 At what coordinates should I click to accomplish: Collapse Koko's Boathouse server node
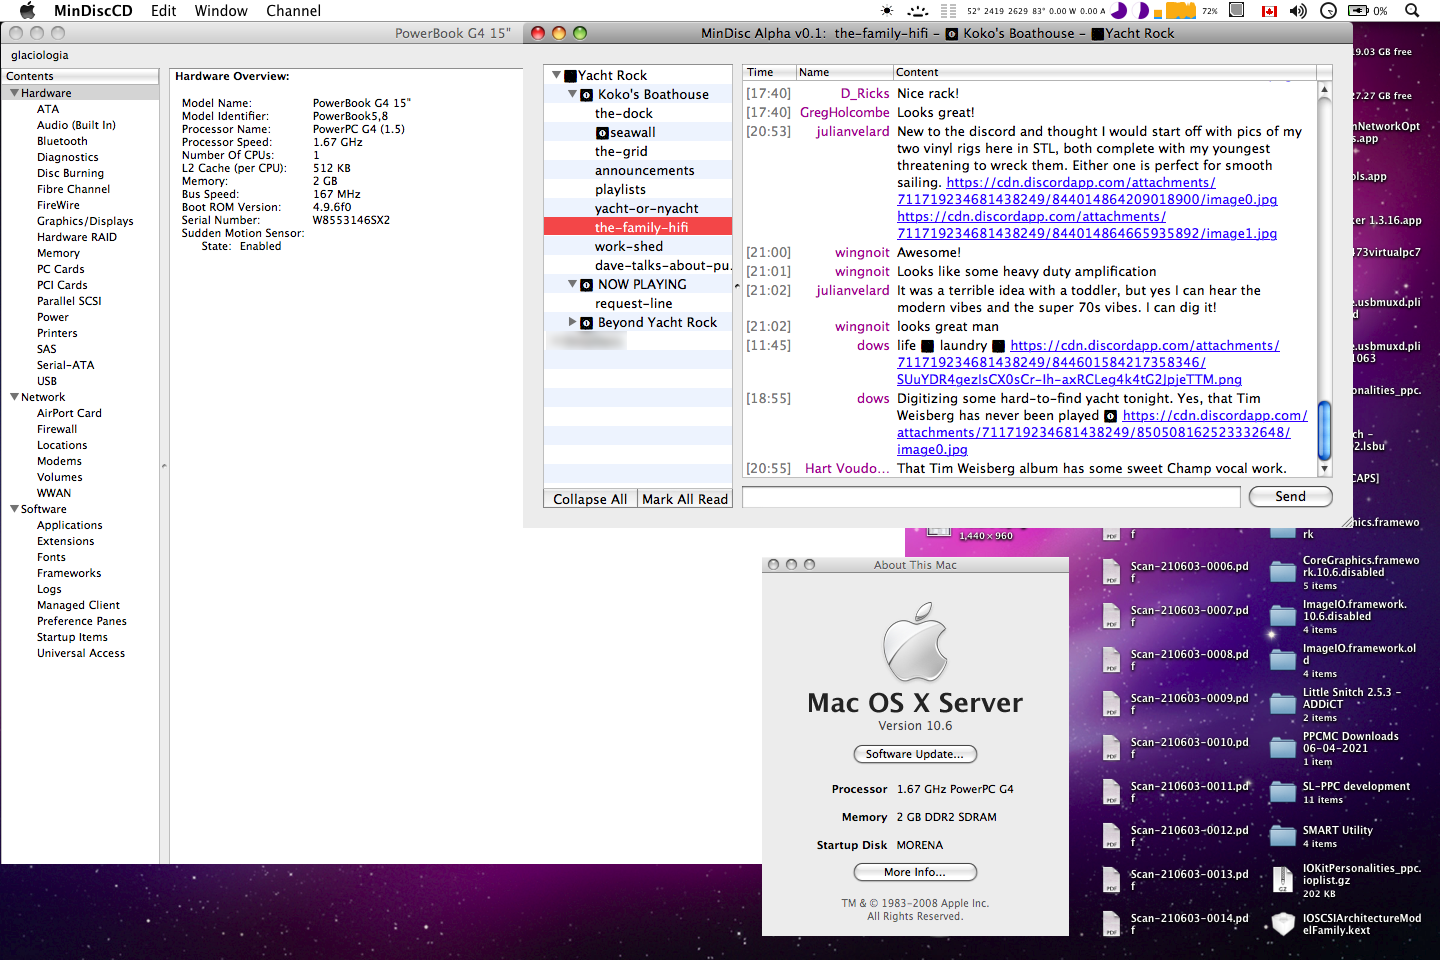pos(573,94)
